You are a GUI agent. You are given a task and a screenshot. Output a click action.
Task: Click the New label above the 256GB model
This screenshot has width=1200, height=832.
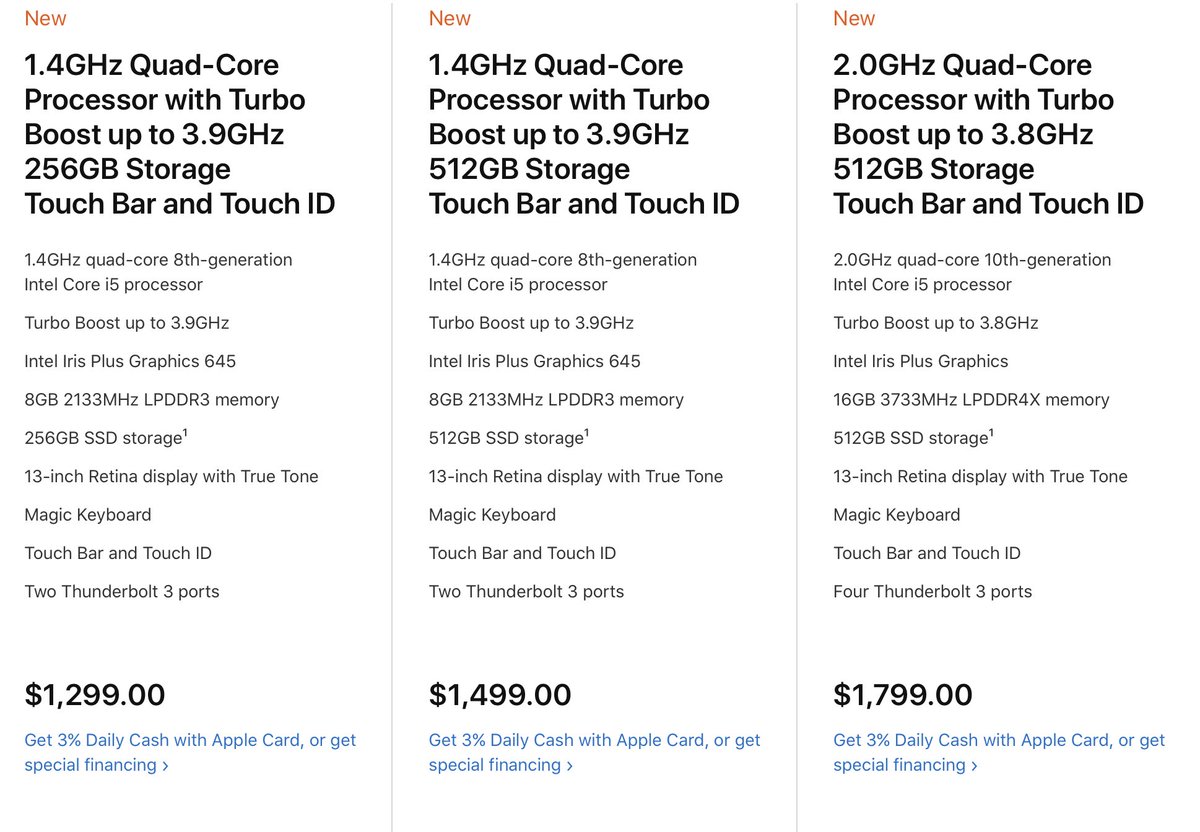coord(45,18)
